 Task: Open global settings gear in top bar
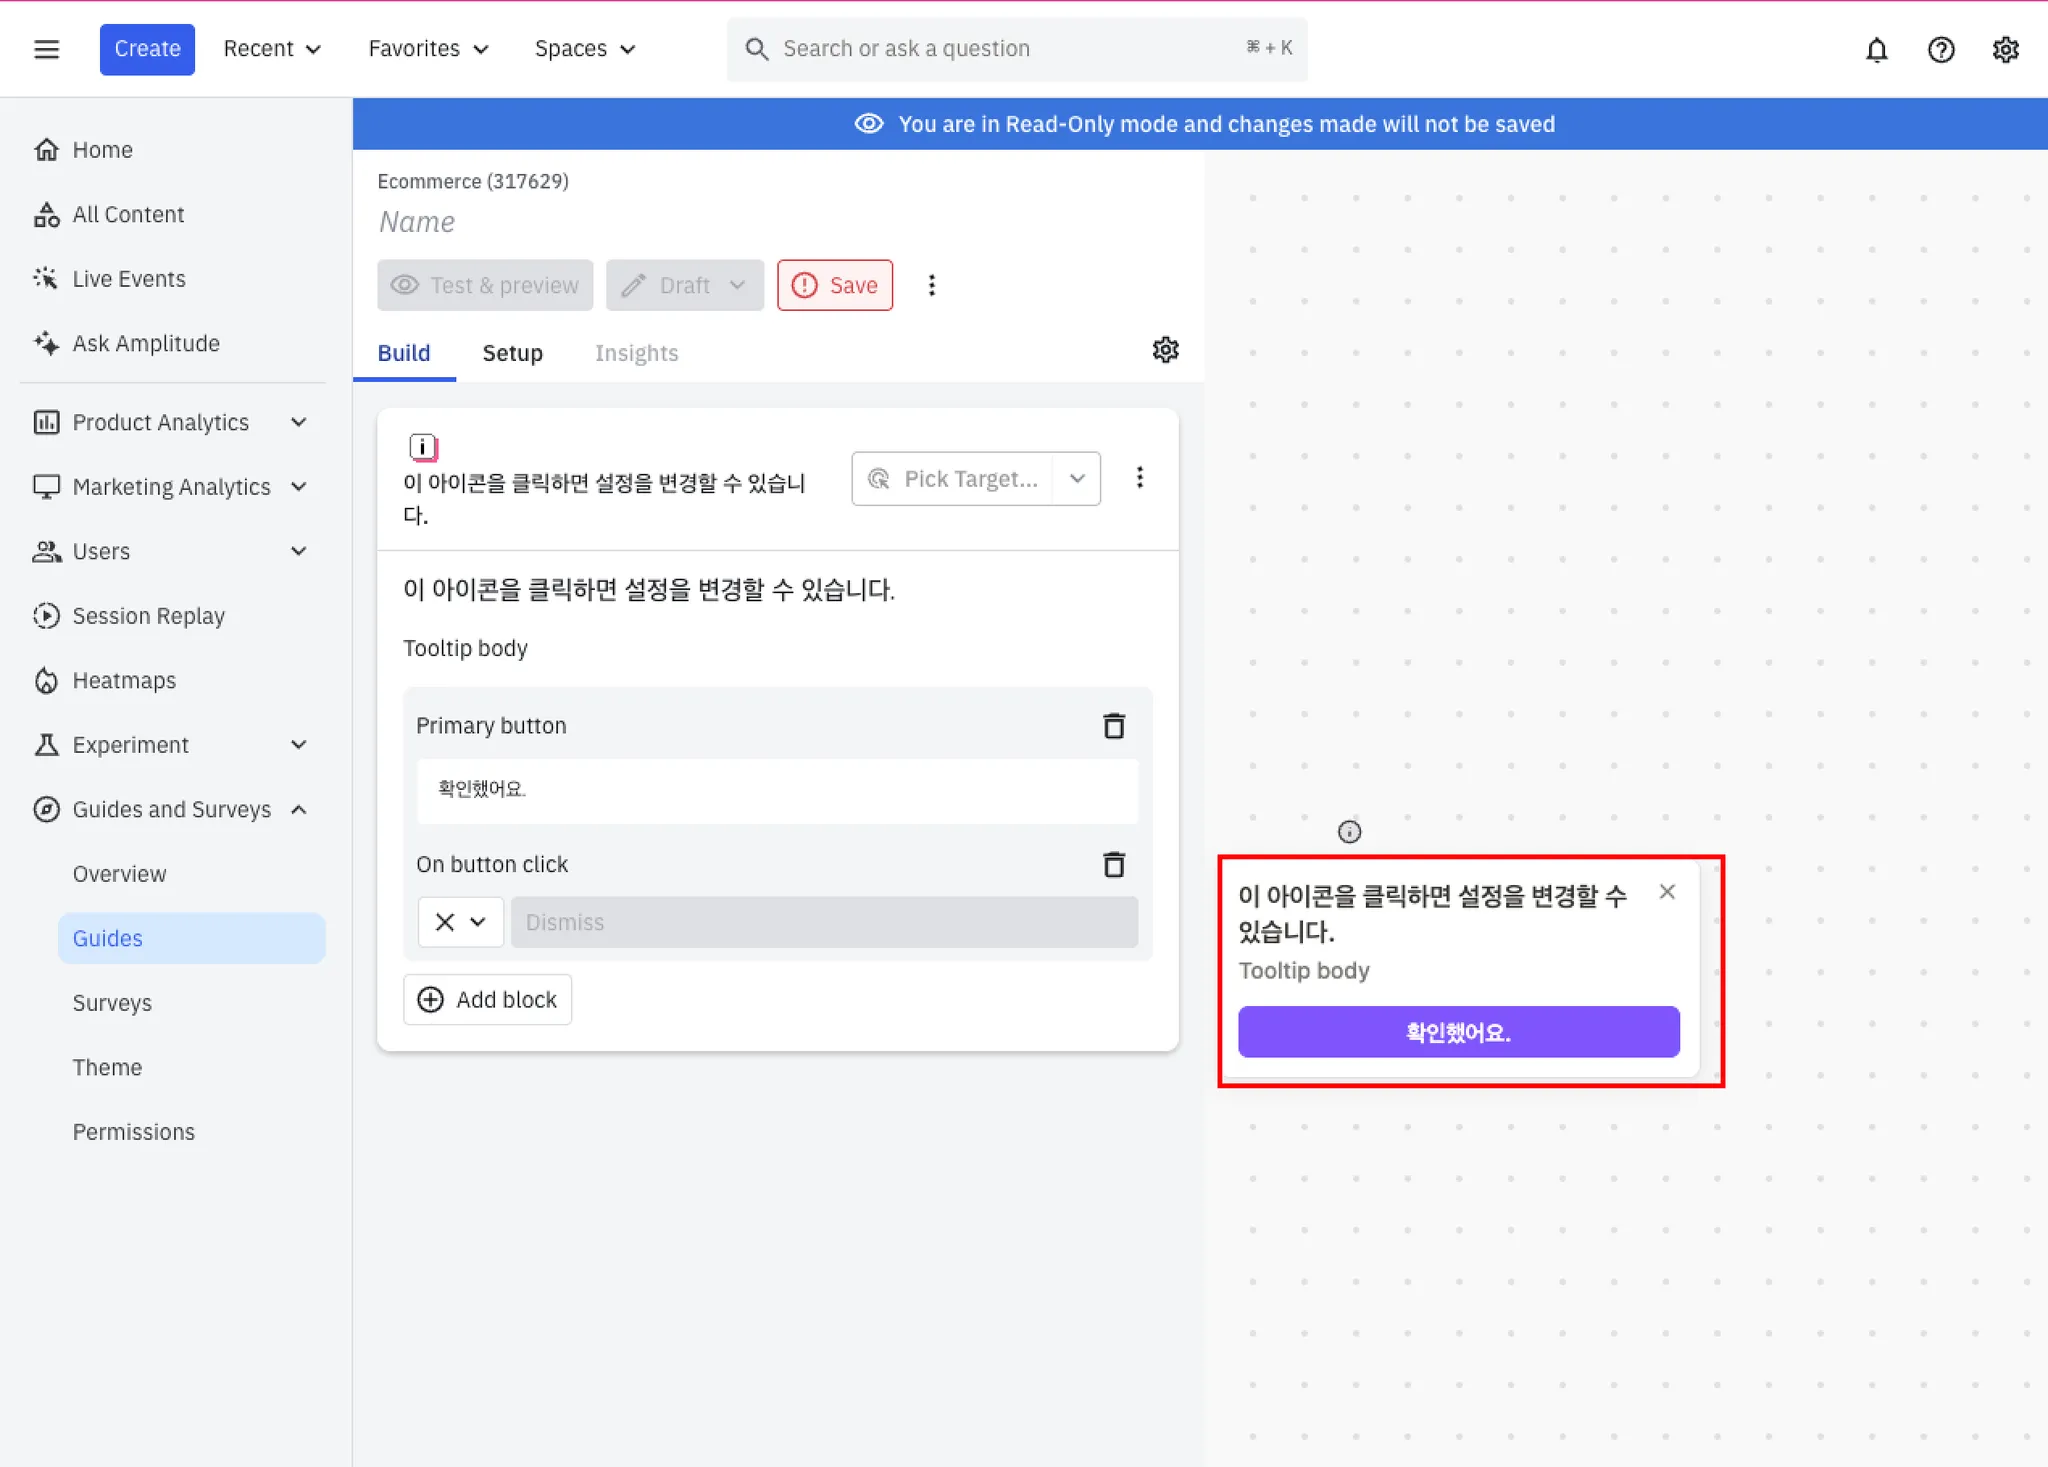pos(2005,49)
